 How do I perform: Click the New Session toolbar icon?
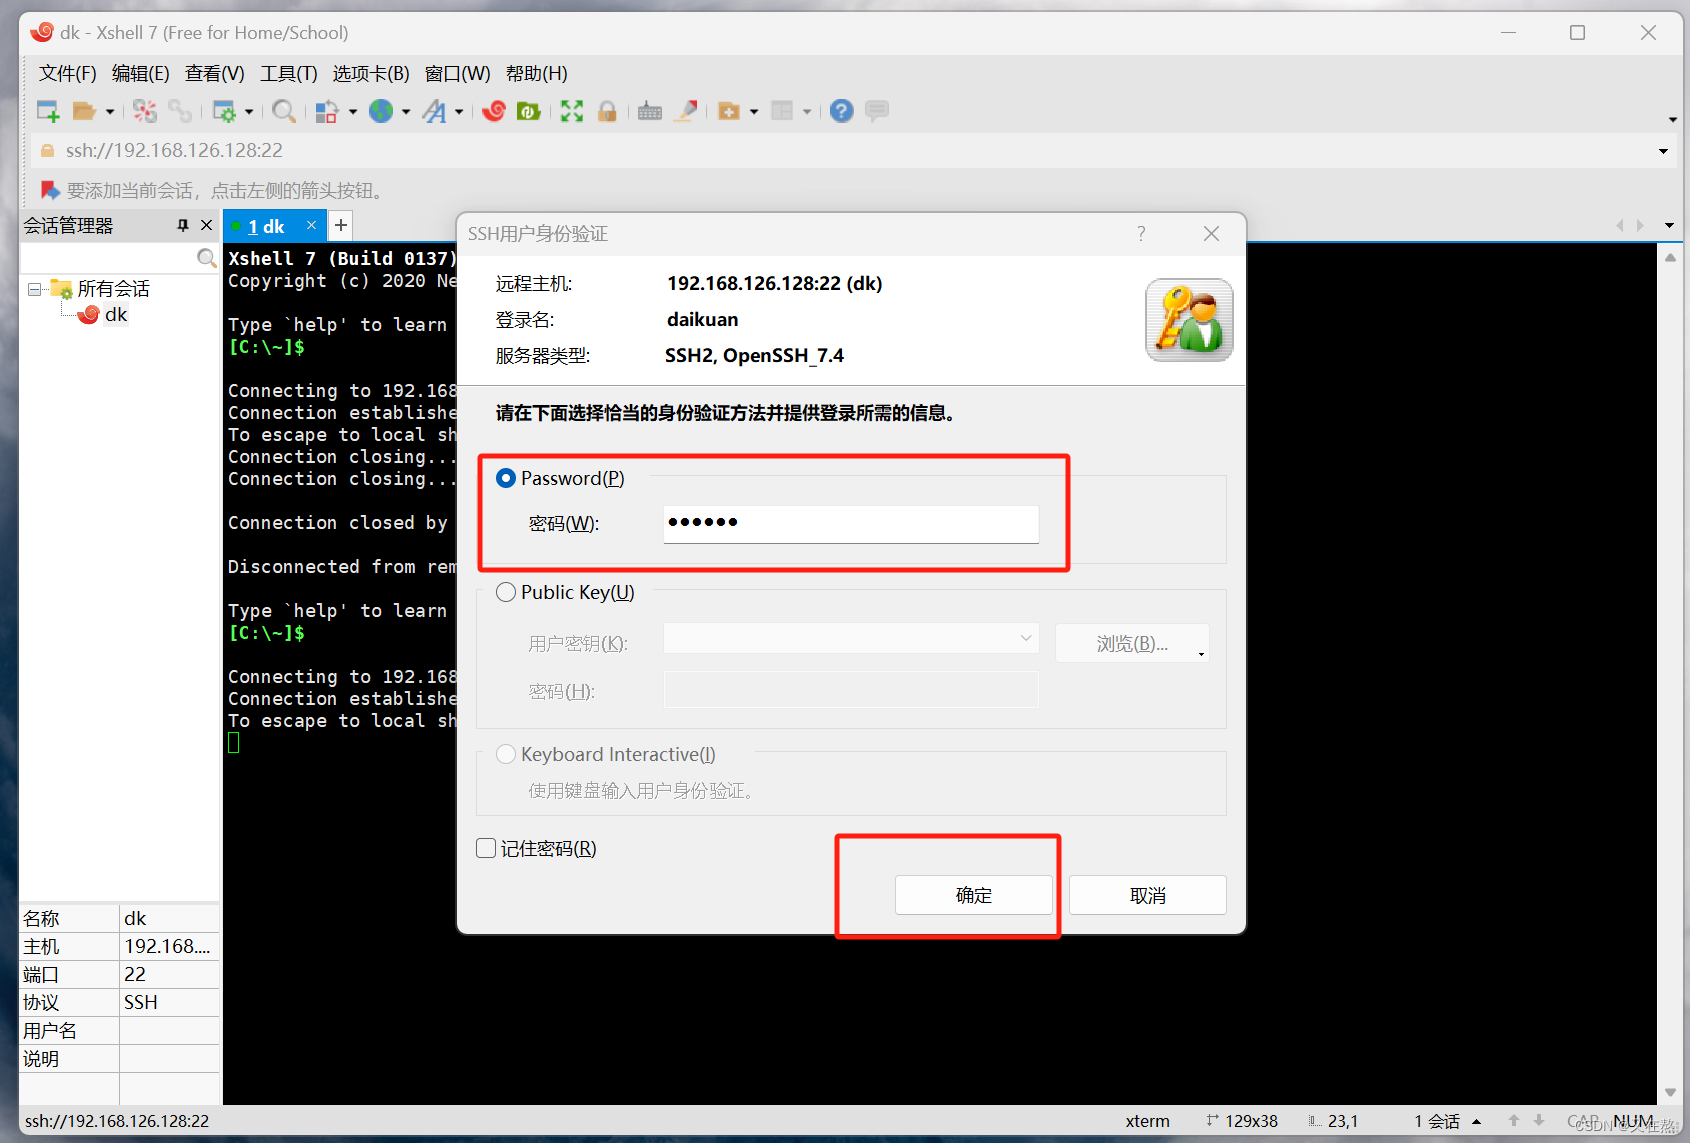(x=48, y=111)
